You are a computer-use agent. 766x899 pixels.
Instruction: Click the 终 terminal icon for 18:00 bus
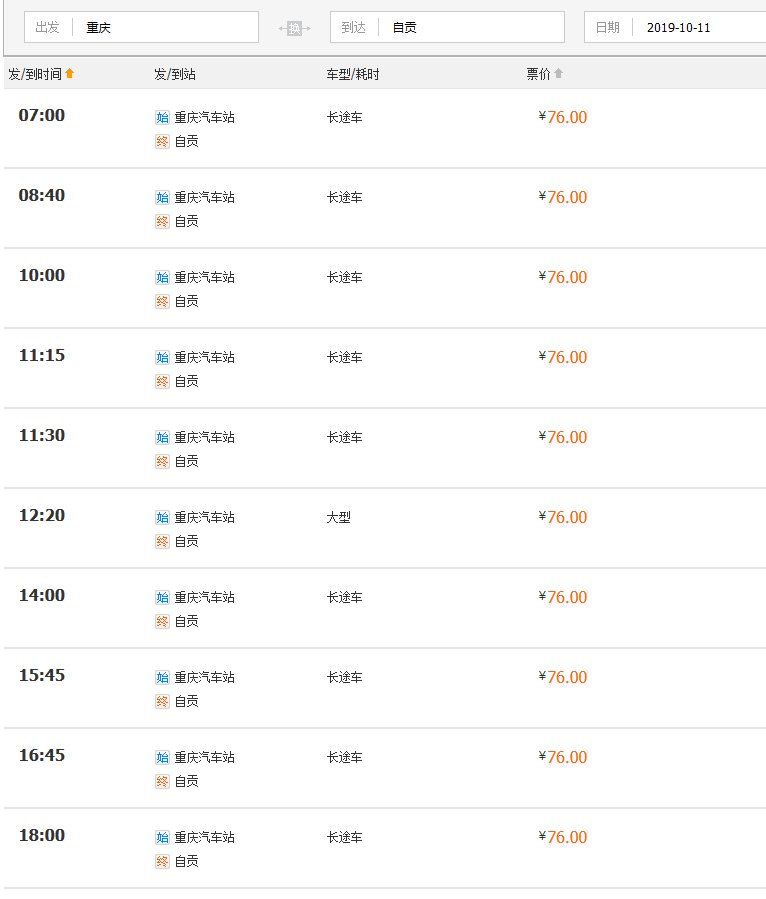coord(162,861)
